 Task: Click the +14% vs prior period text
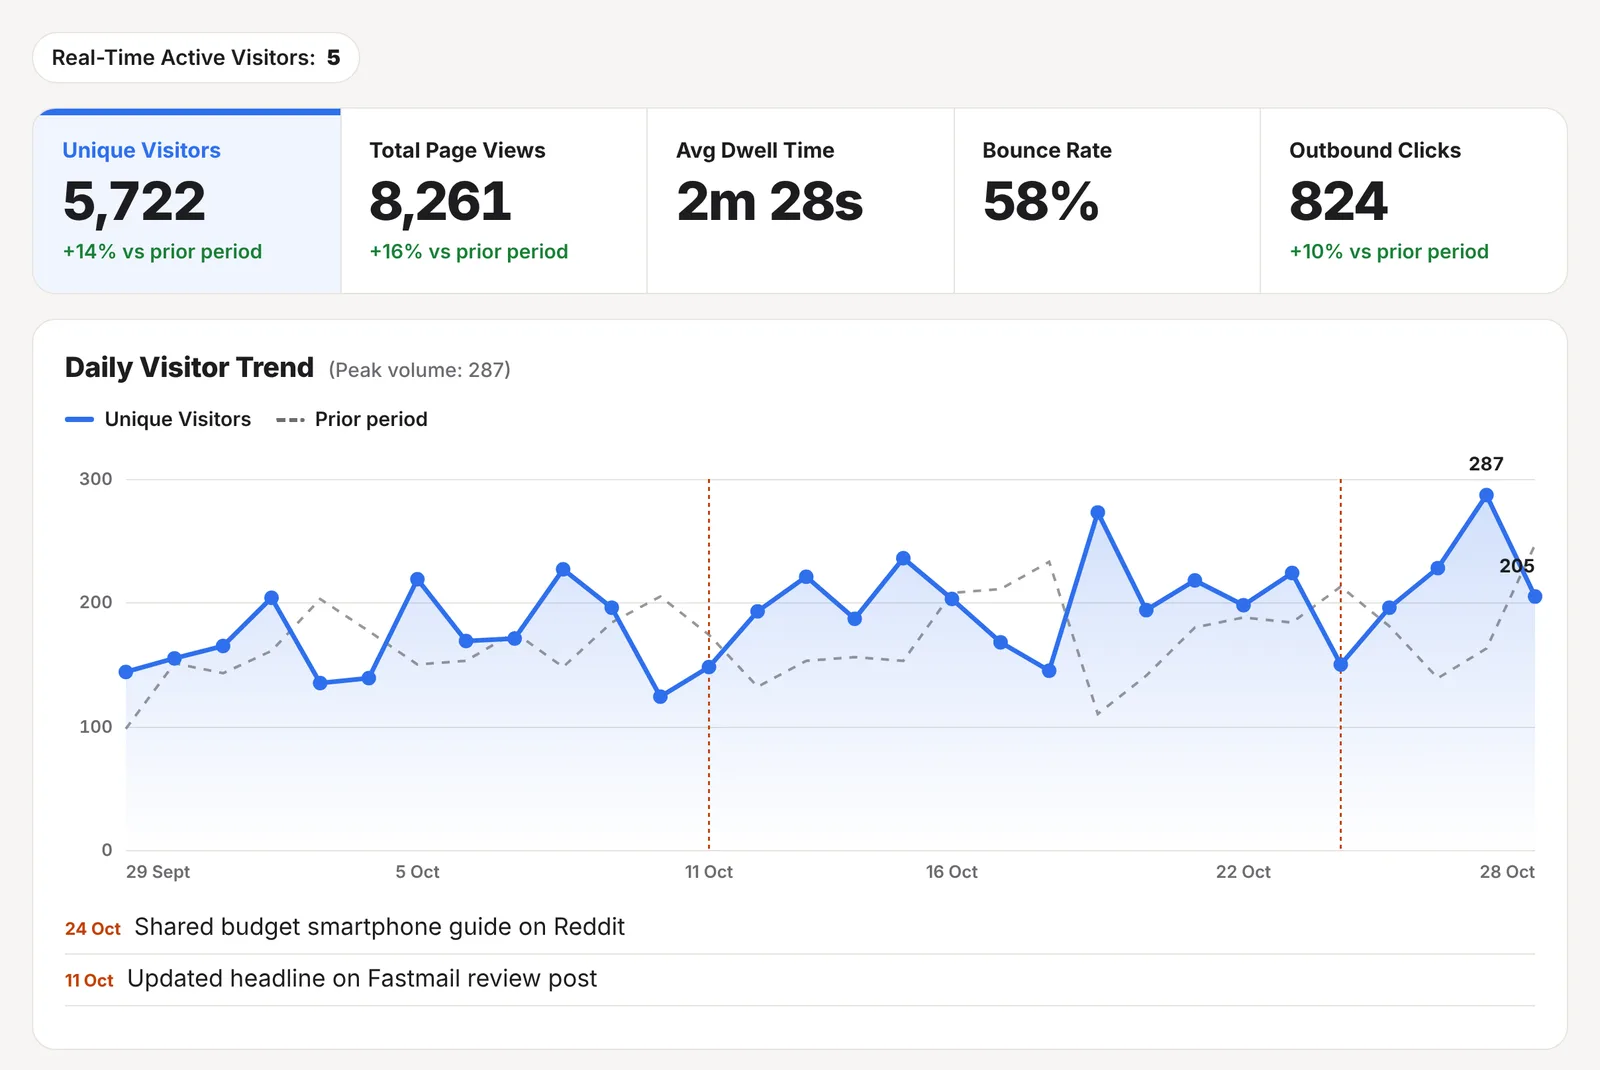tap(162, 252)
